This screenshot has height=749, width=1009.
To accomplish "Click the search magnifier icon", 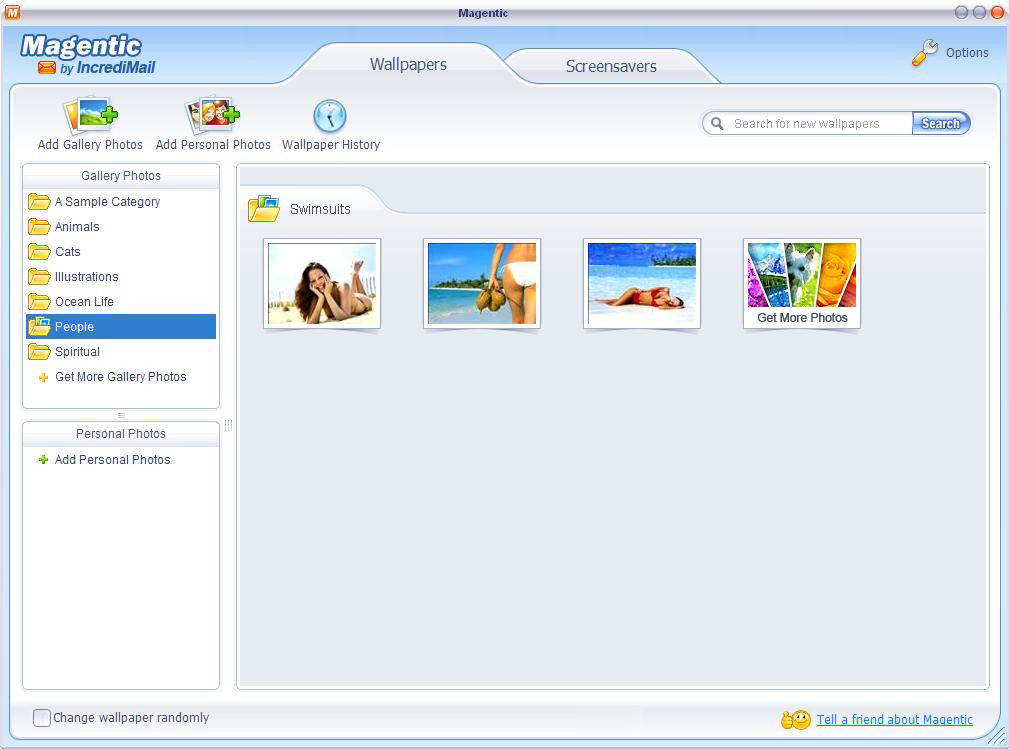I will point(716,123).
